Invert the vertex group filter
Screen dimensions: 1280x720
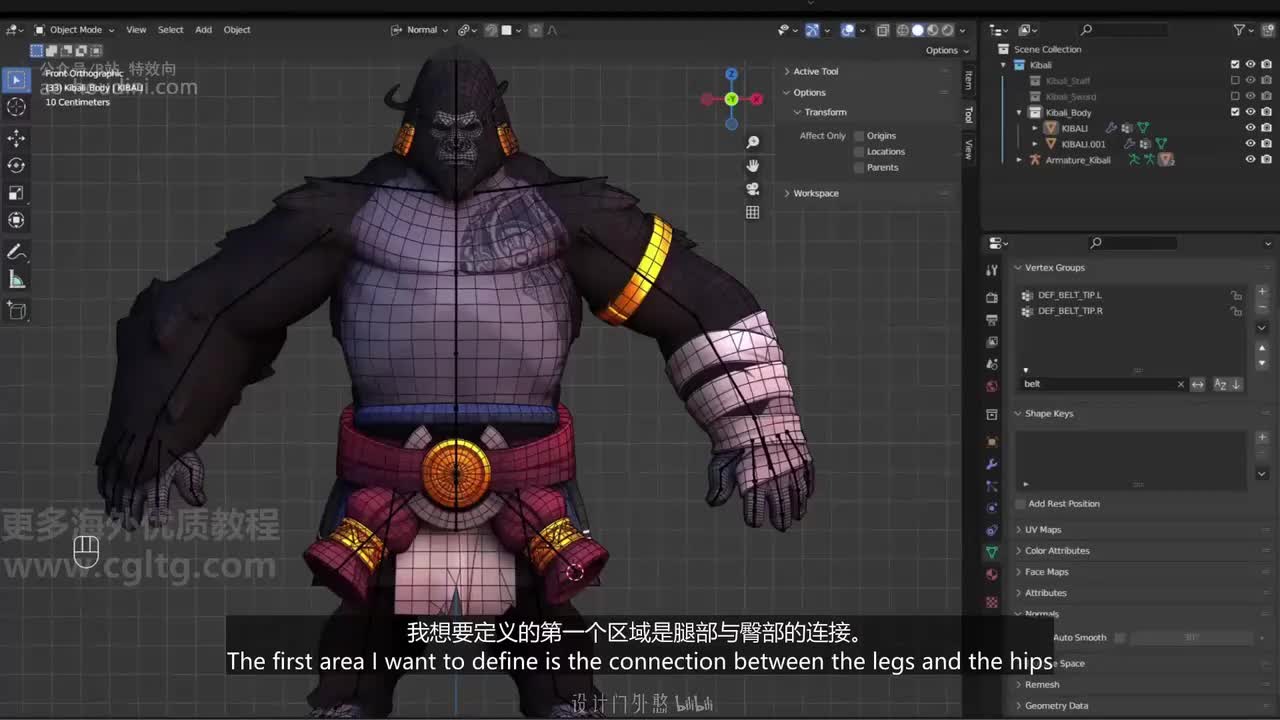pyautogui.click(x=1197, y=384)
